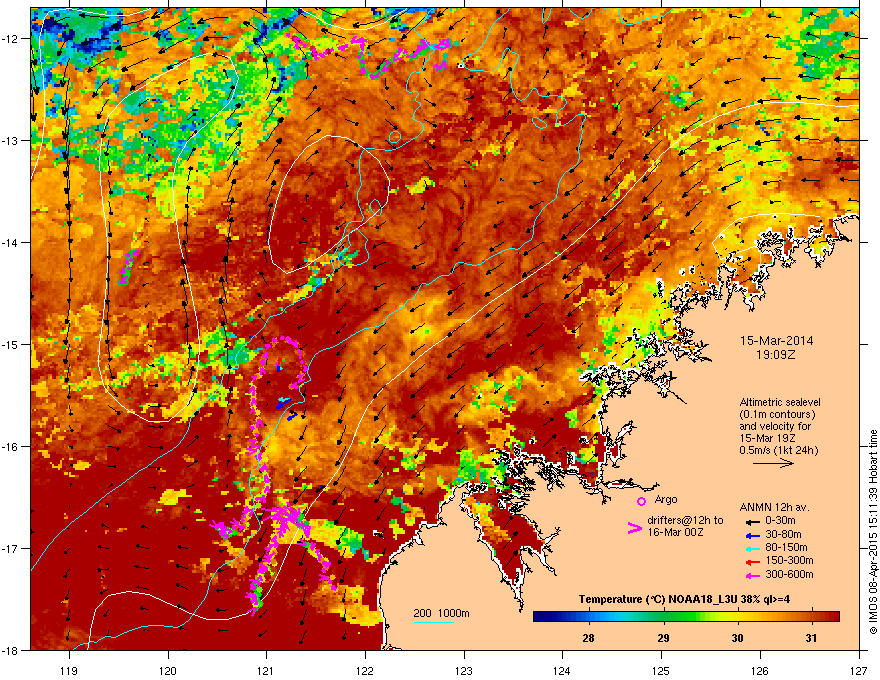Click the latitude axis label -14

[10, 242]
